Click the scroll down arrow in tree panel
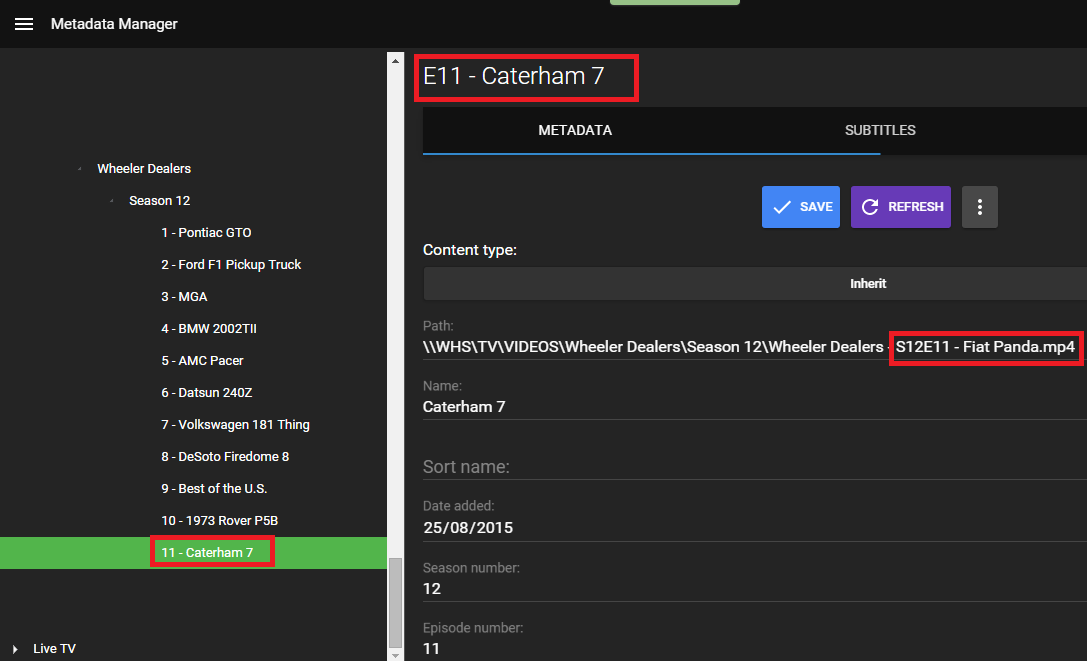This screenshot has height=661, width=1087. click(x=395, y=655)
